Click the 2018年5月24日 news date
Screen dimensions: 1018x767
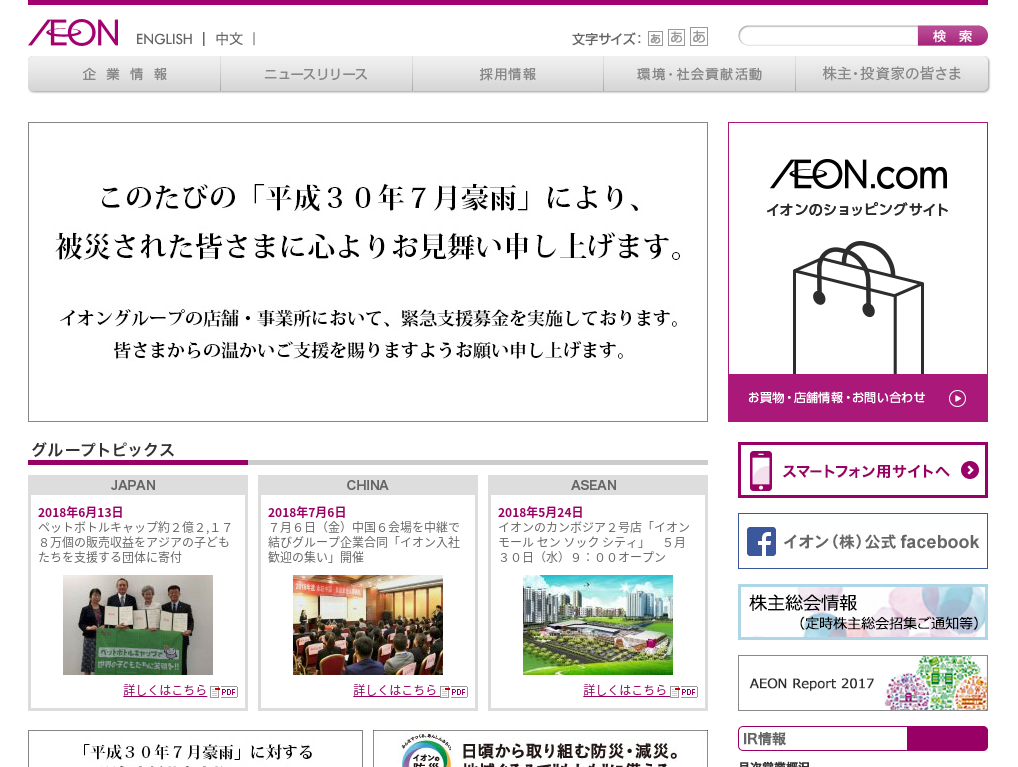tap(540, 512)
